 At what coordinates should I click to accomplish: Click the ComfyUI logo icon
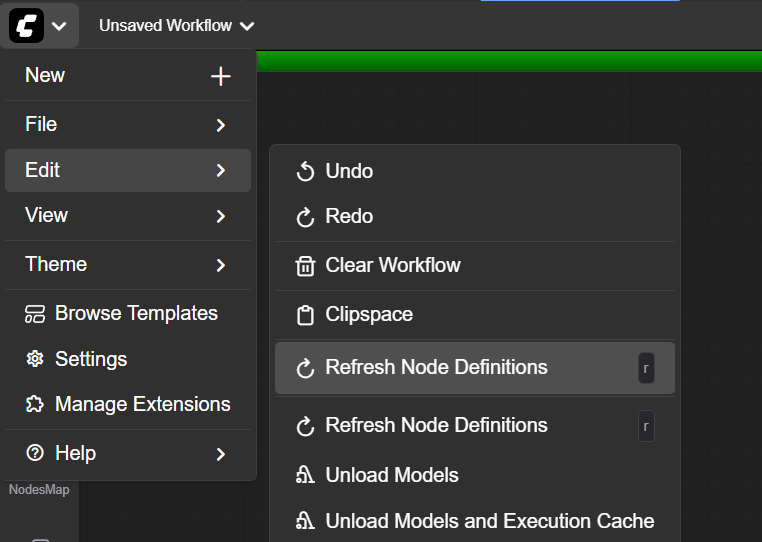point(27,25)
